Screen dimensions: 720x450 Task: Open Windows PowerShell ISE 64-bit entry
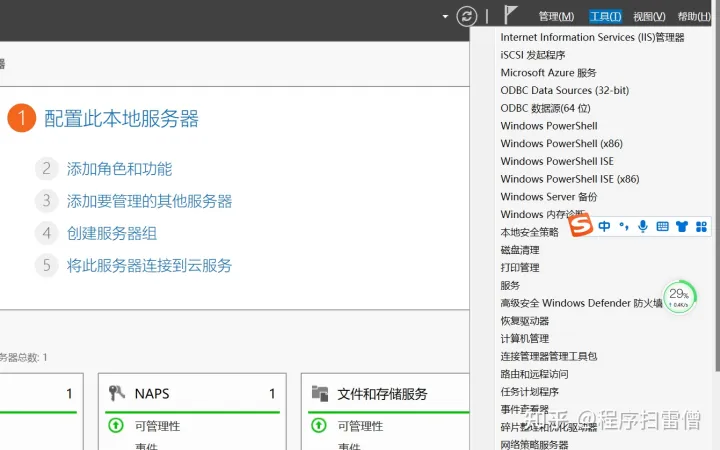click(x=557, y=161)
